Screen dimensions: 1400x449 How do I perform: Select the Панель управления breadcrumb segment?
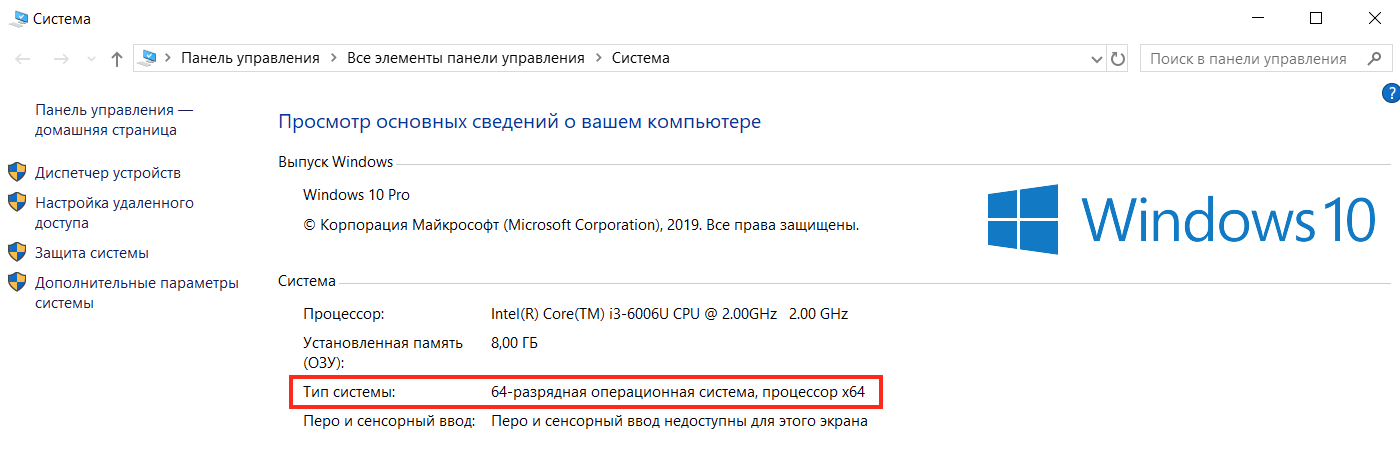tap(250, 58)
